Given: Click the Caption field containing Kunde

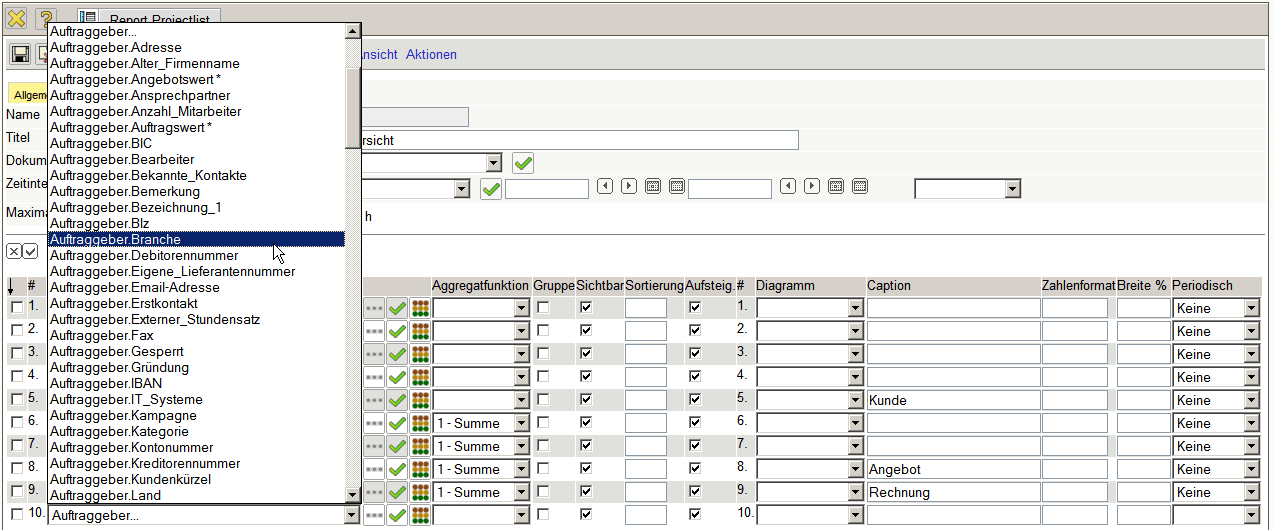Looking at the screenshot, I should click(x=952, y=400).
